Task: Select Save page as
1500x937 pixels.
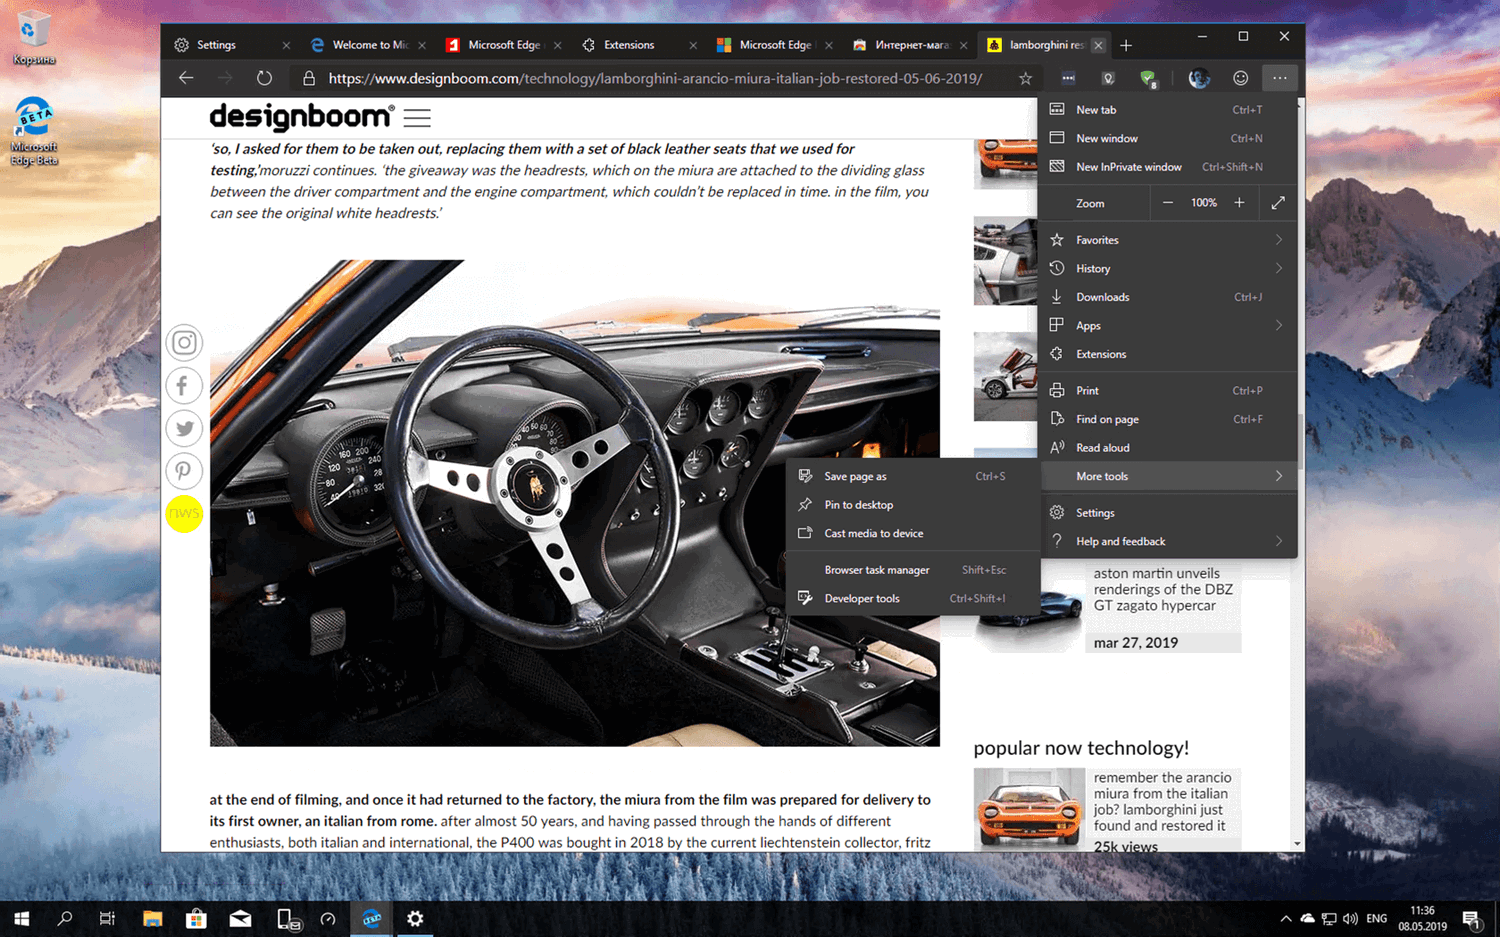Action: [912, 476]
